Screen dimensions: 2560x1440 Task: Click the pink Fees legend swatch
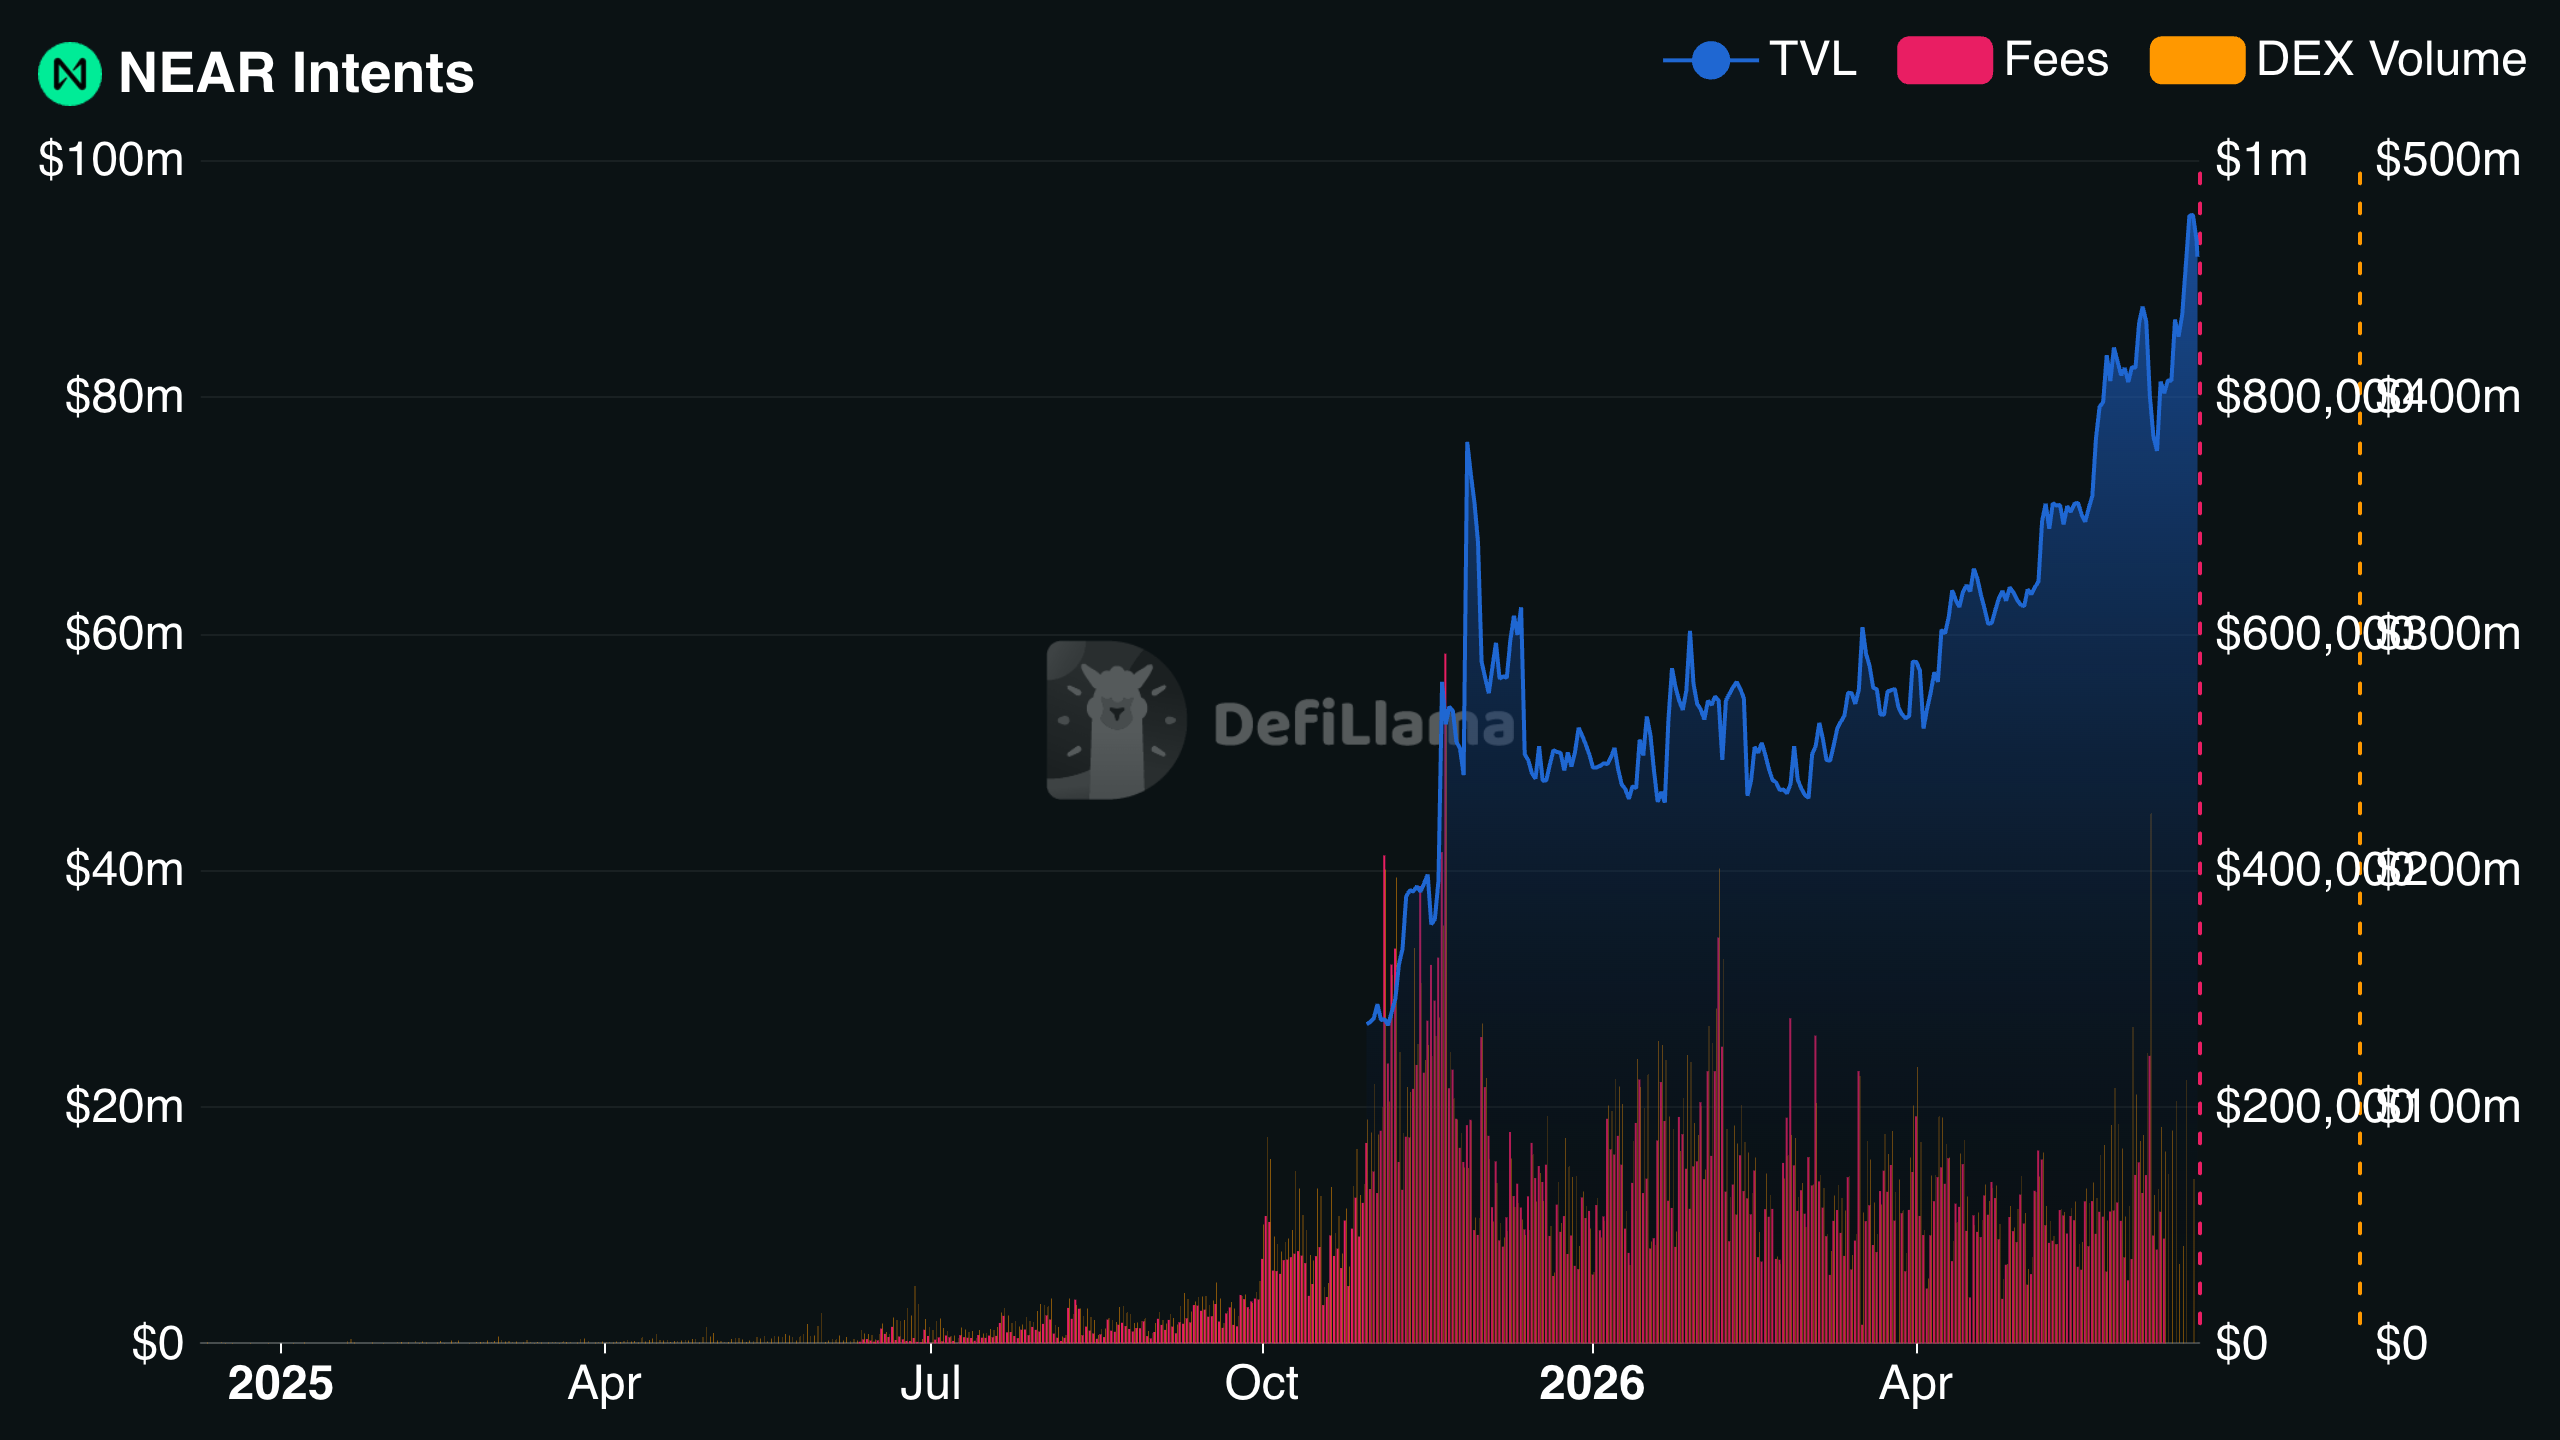1945,60
